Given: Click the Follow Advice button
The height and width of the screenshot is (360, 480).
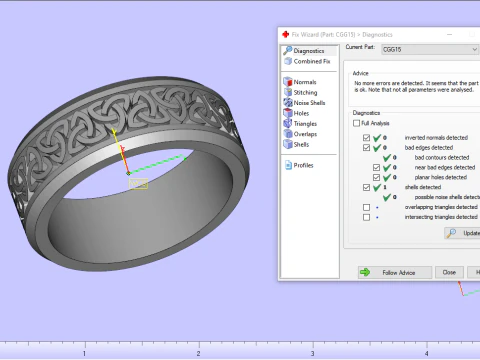Looking at the screenshot, I should (x=395, y=272).
